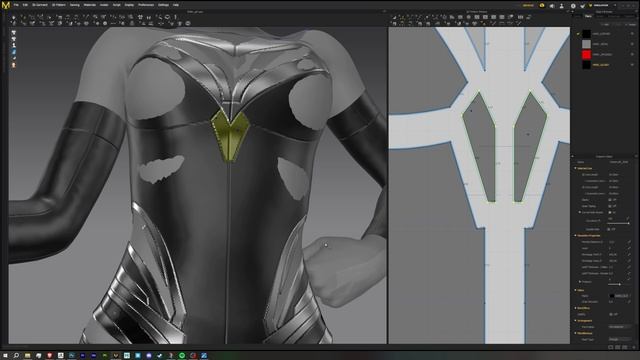
Task: Open the Help menu
Action: pyautogui.click(x=176, y=5)
